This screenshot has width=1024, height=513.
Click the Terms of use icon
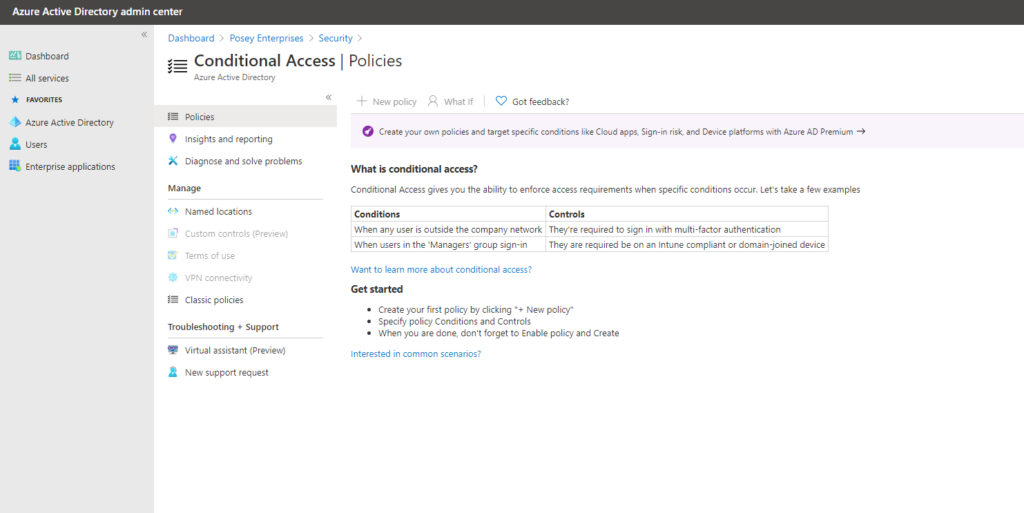(x=172, y=255)
